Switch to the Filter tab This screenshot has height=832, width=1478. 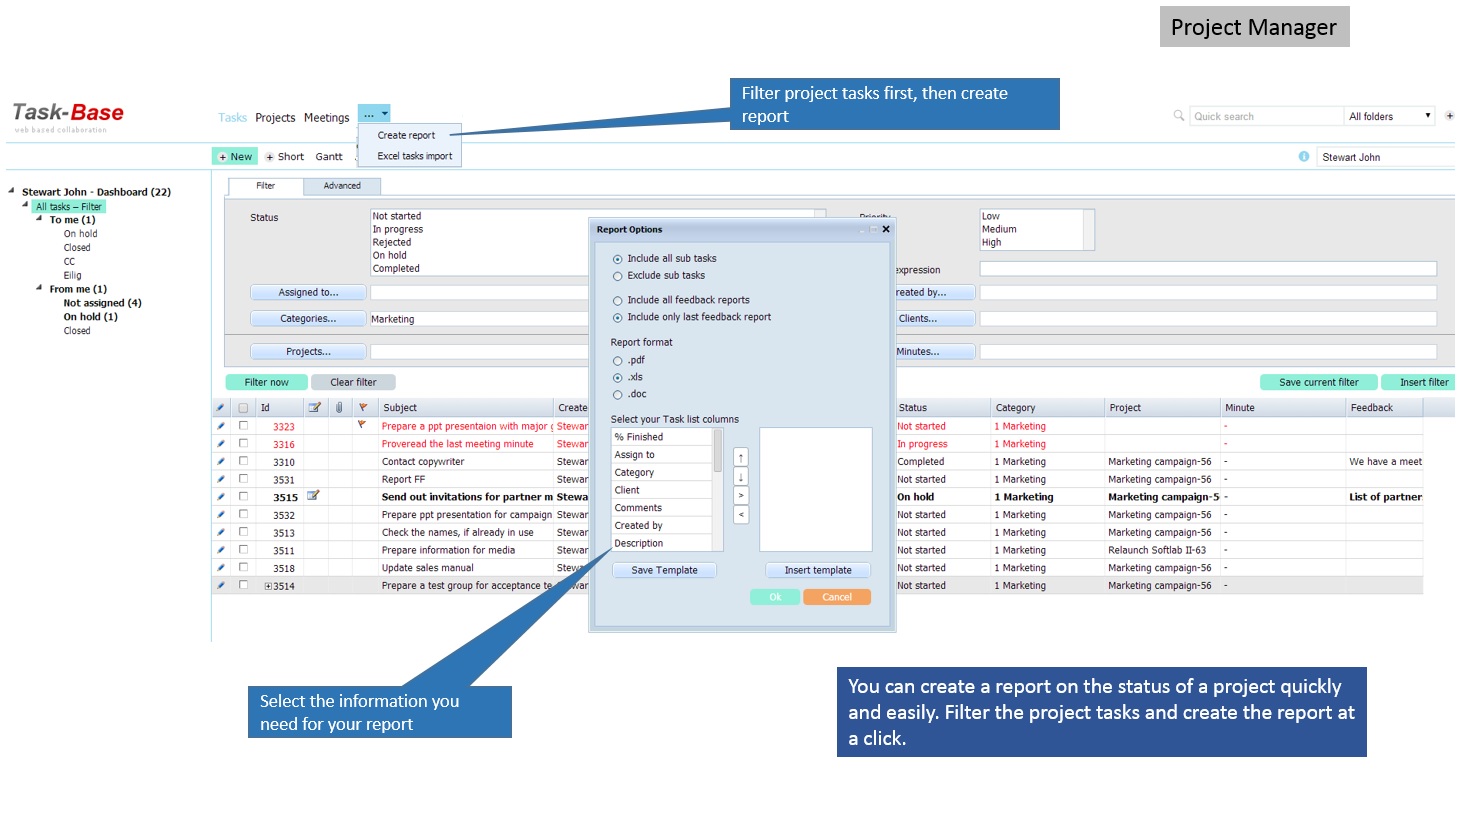click(265, 186)
